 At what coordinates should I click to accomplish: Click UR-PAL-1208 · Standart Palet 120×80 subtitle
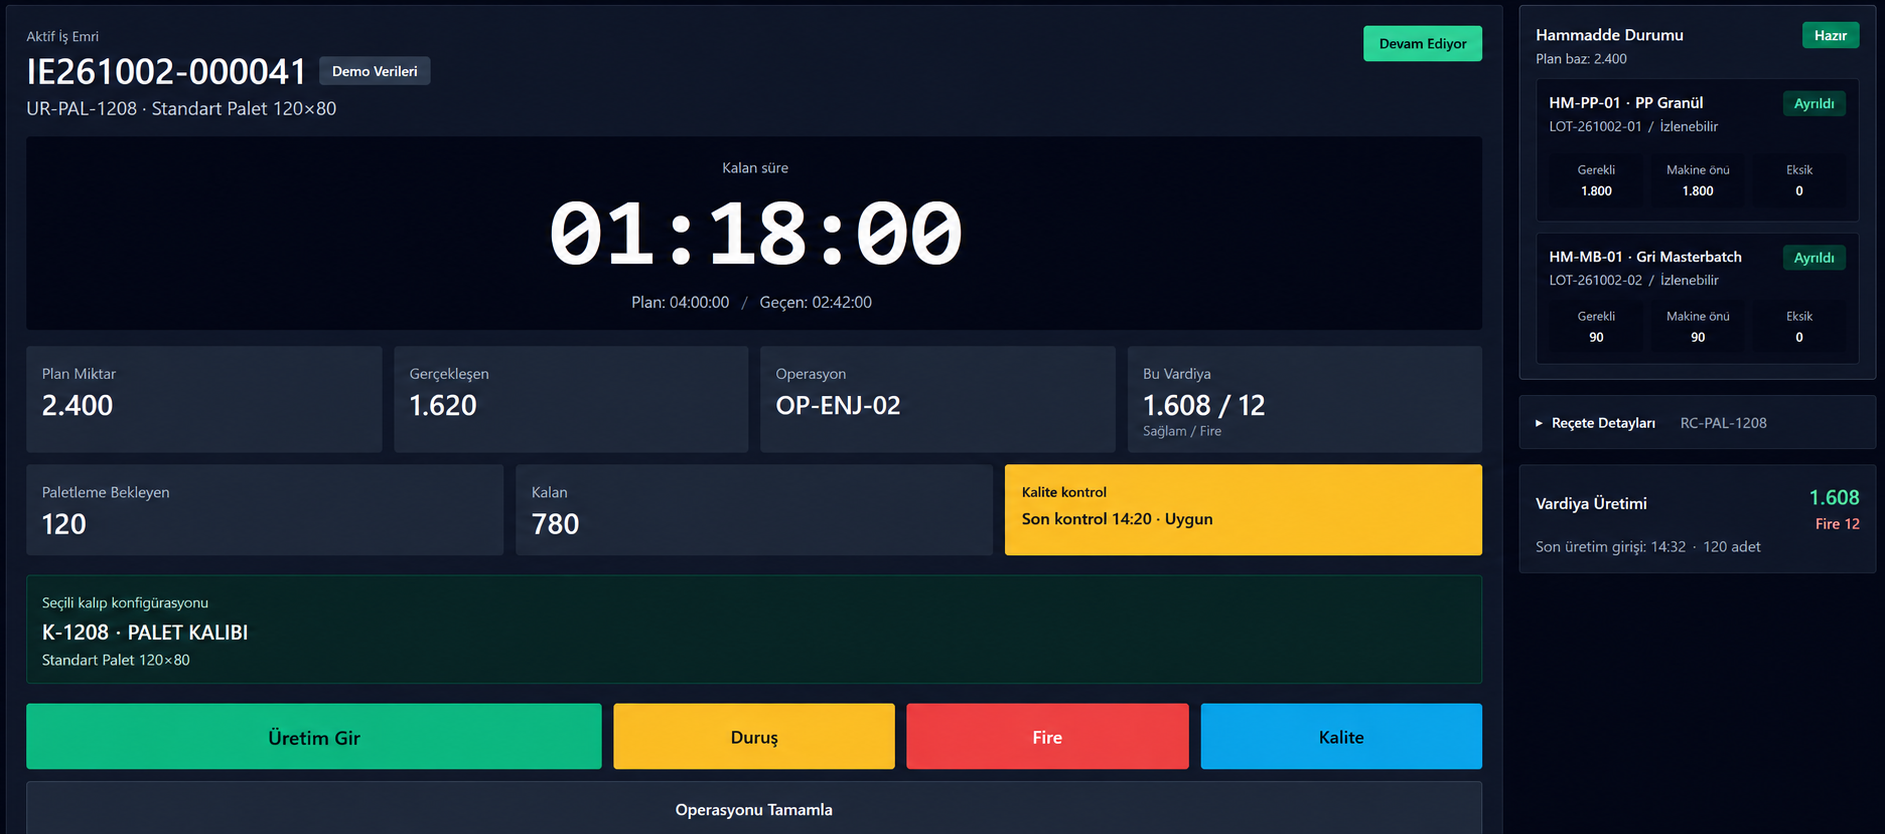coord(181,108)
